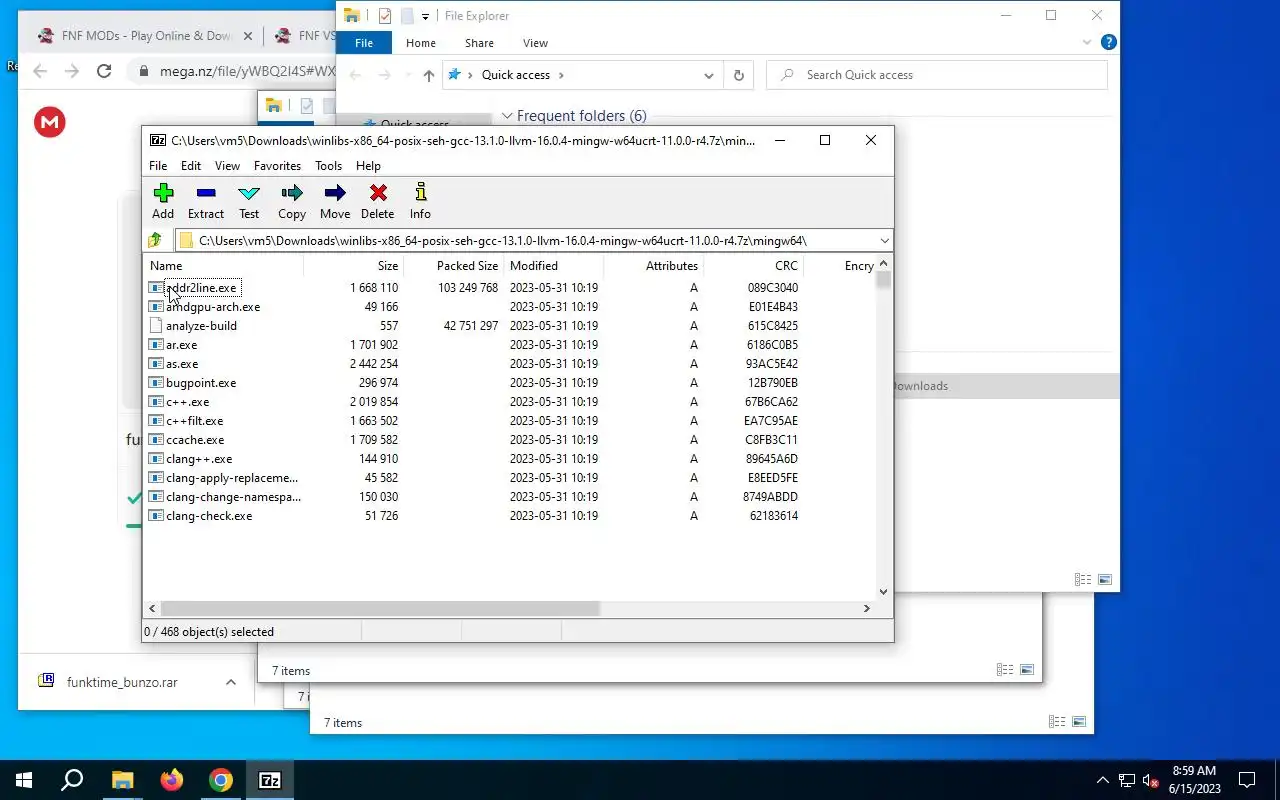Open Firefox from the taskbar
1280x800 pixels.
point(171,780)
